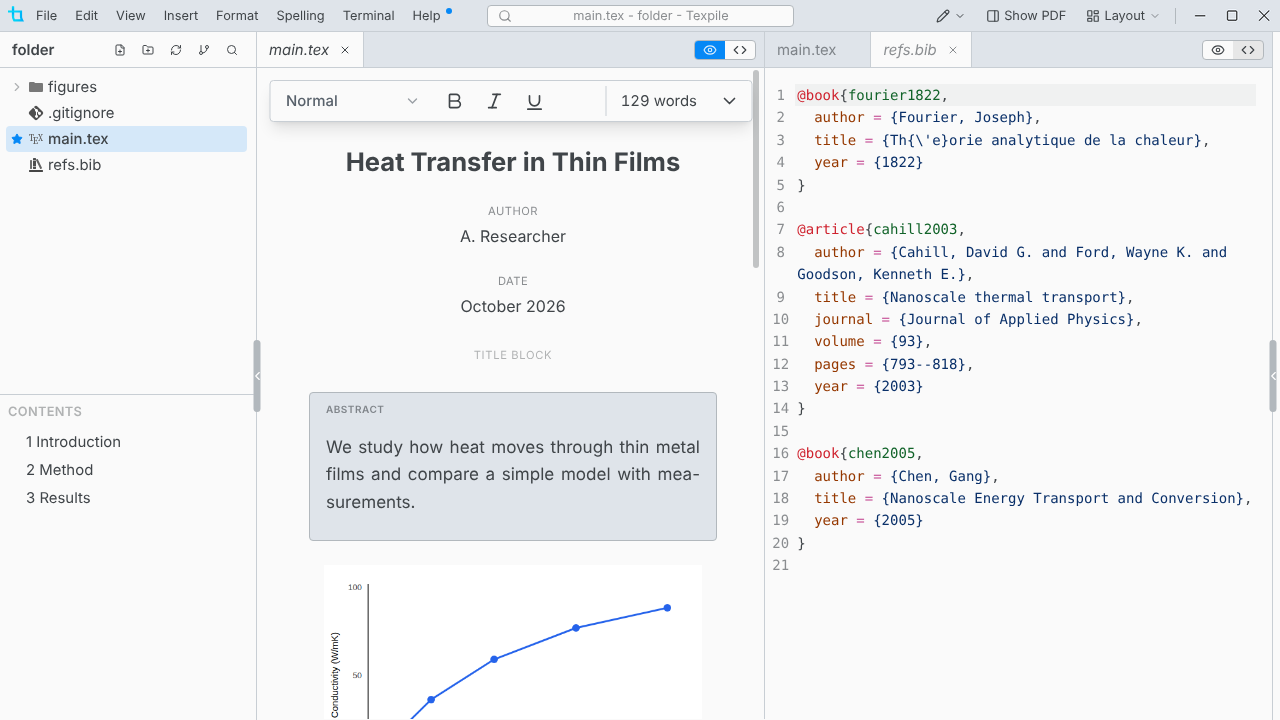This screenshot has height=720, width=1280.
Task: Expand the figures folder in tree
Action: coord(17,87)
